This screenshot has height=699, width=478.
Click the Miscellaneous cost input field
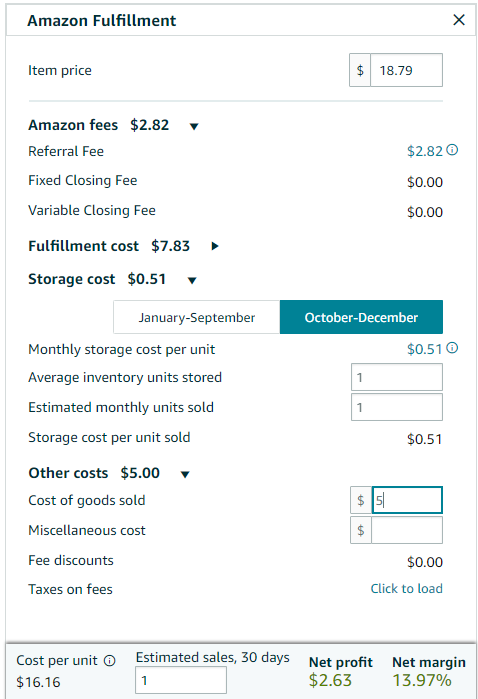click(x=407, y=530)
